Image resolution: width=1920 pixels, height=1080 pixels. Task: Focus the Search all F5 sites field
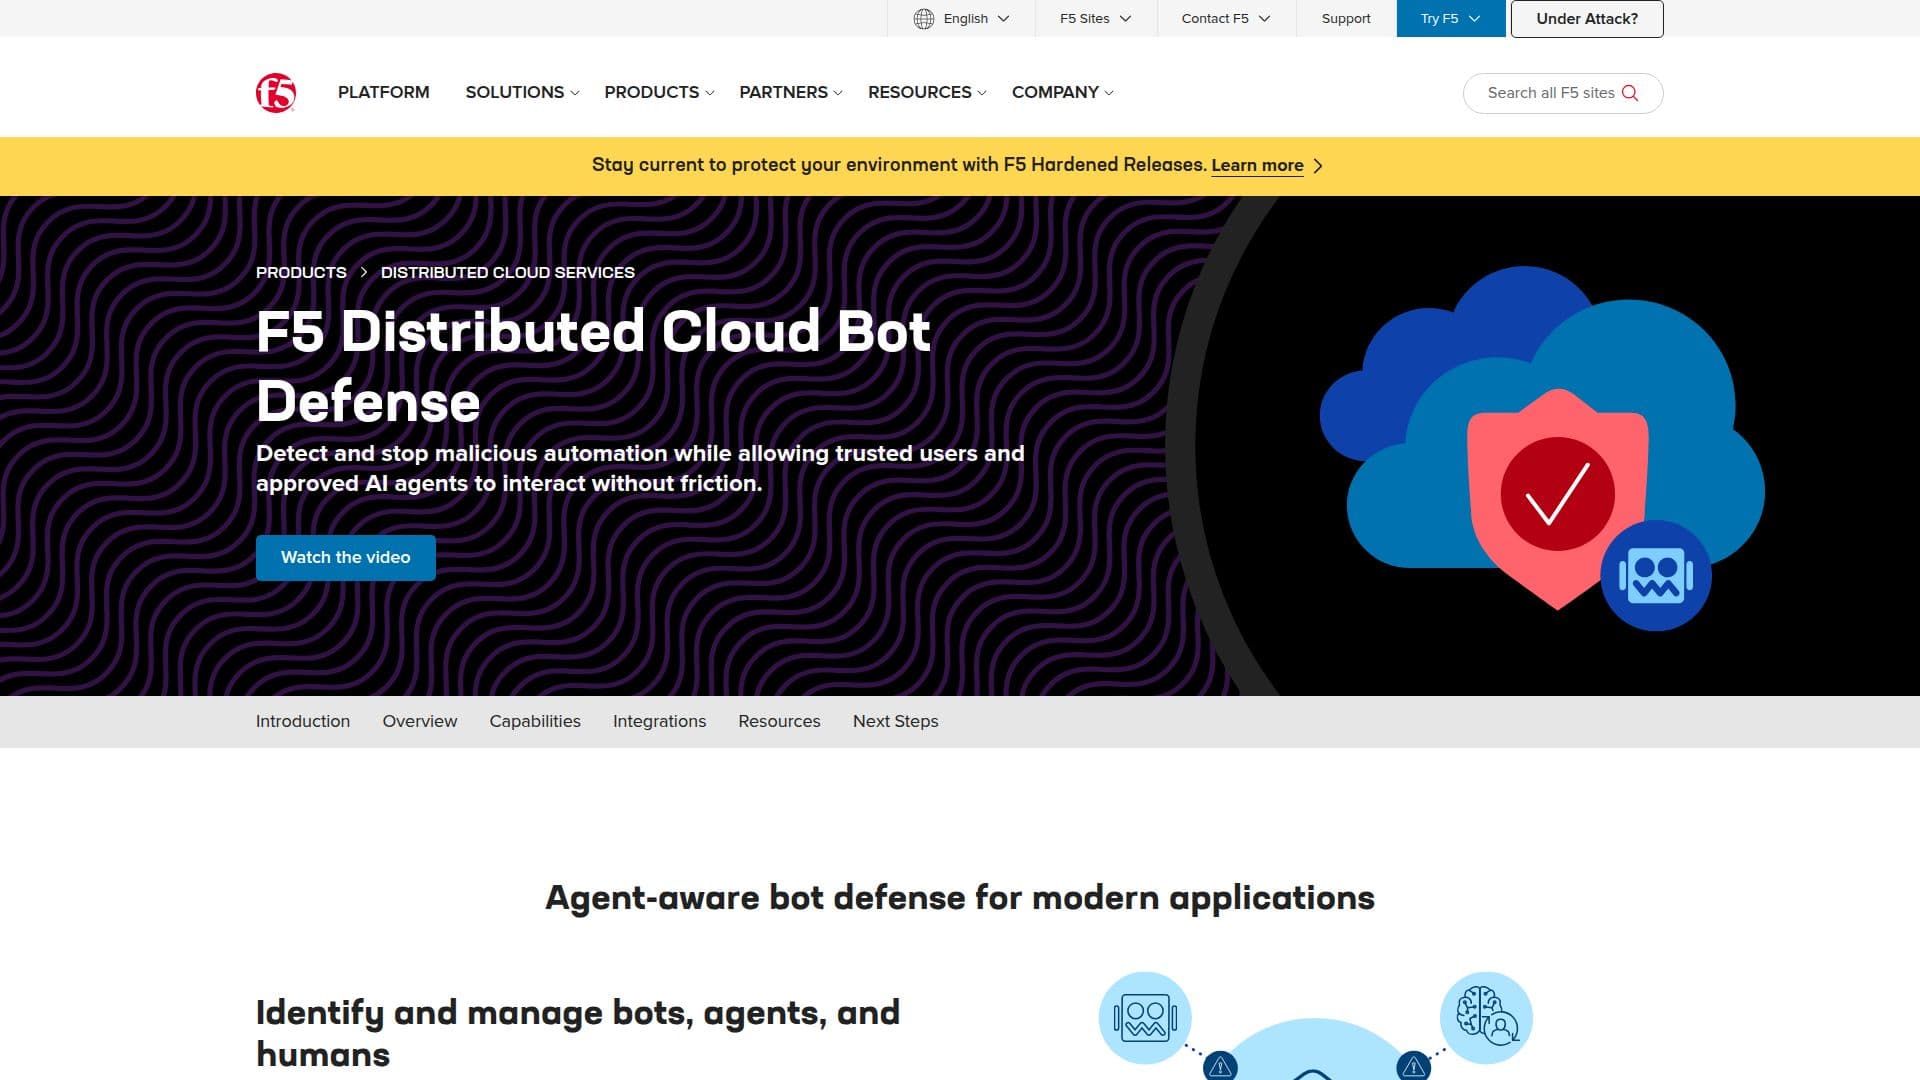click(x=1563, y=93)
